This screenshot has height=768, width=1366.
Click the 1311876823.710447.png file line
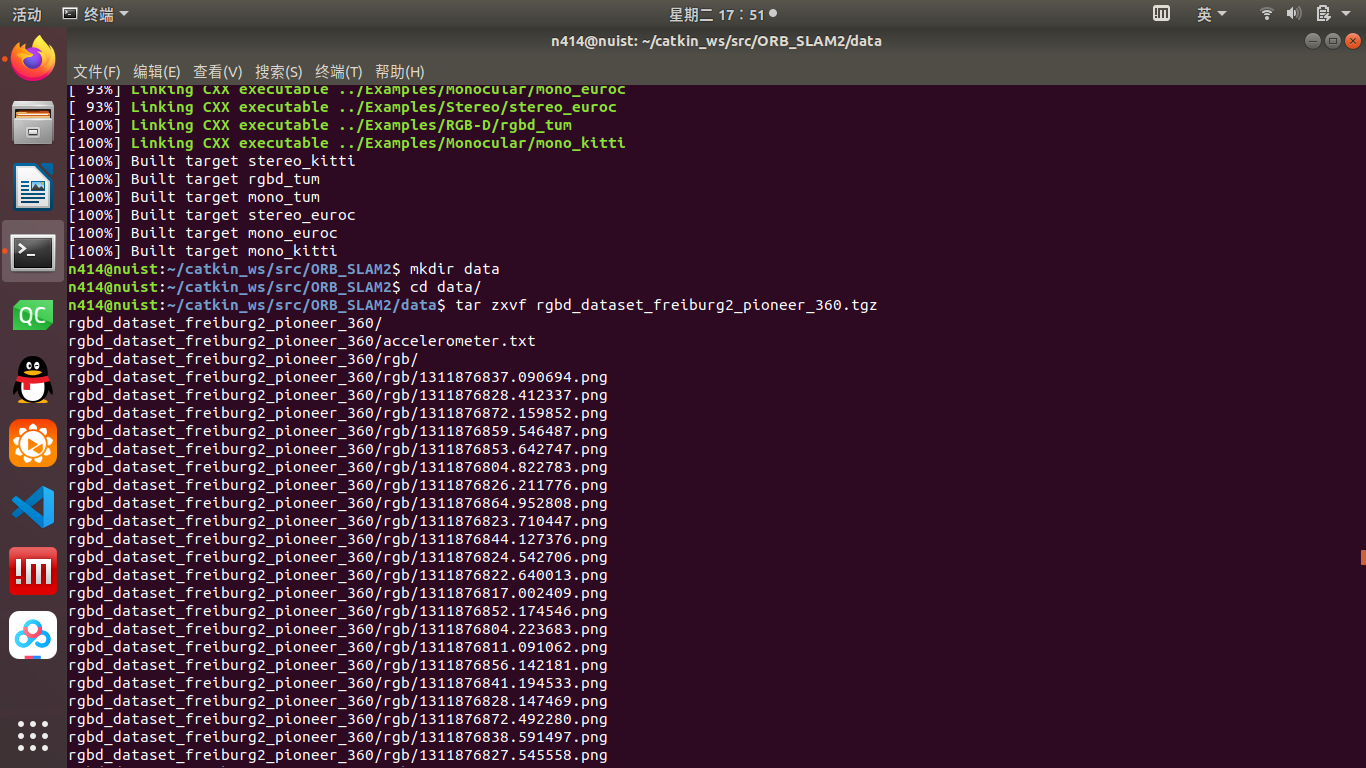(x=338, y=521)
